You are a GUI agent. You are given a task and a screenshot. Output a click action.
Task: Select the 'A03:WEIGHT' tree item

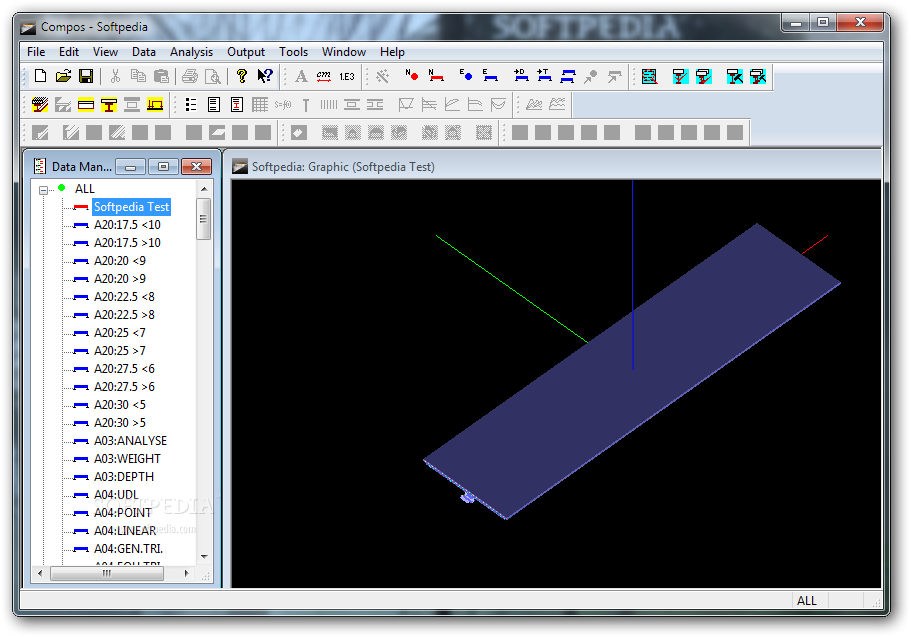[127, 459]
